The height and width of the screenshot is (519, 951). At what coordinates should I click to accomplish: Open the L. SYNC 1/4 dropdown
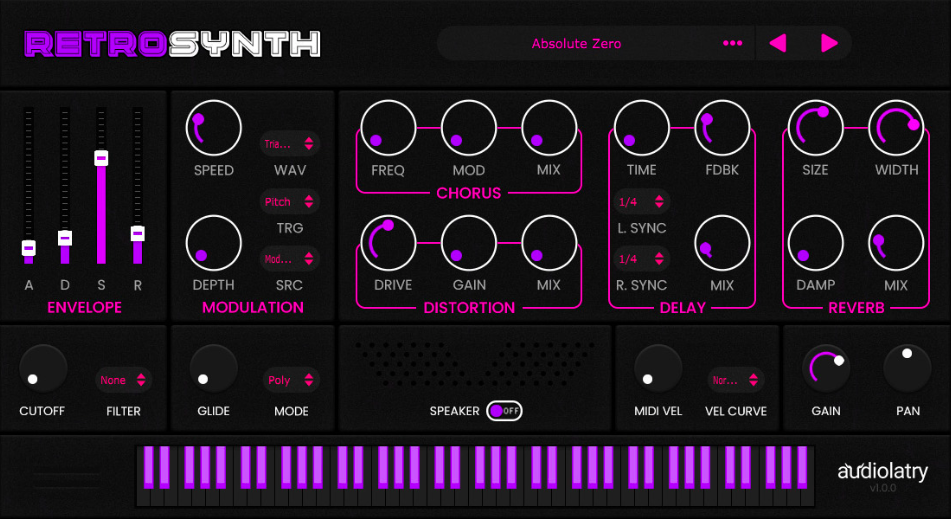[642, 202]
